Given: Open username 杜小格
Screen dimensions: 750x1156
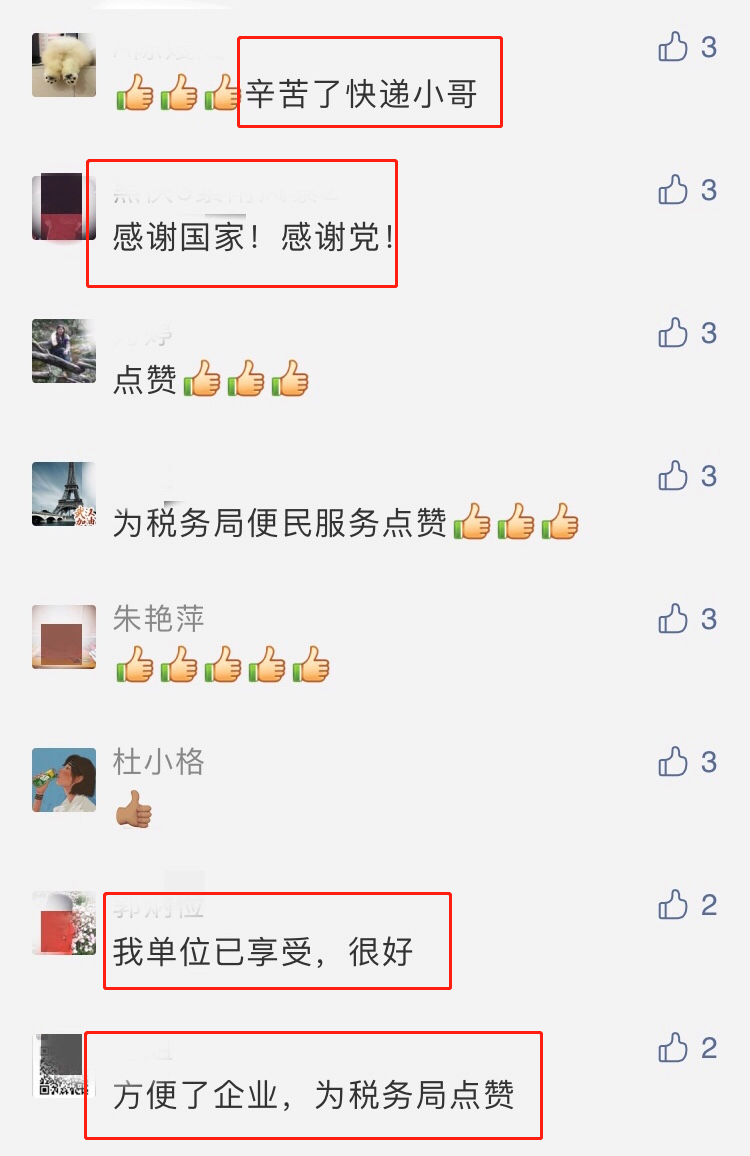Looking at the screenshot, I should [159, 762].
